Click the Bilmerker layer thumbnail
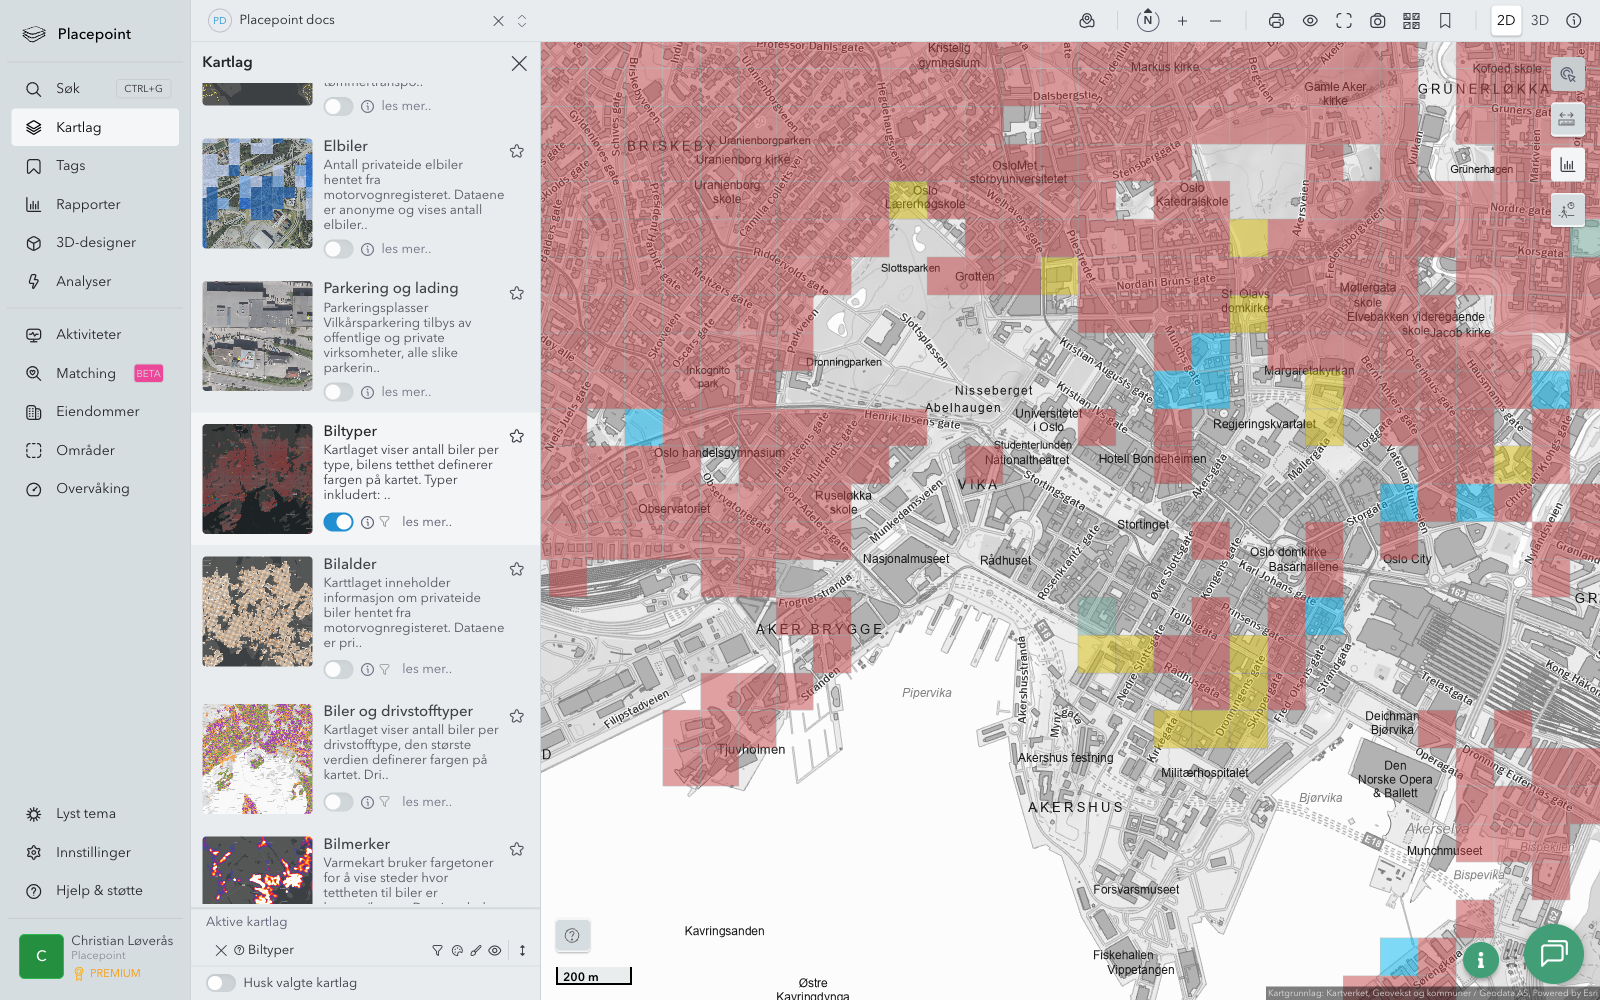 (x=257, y=870)
